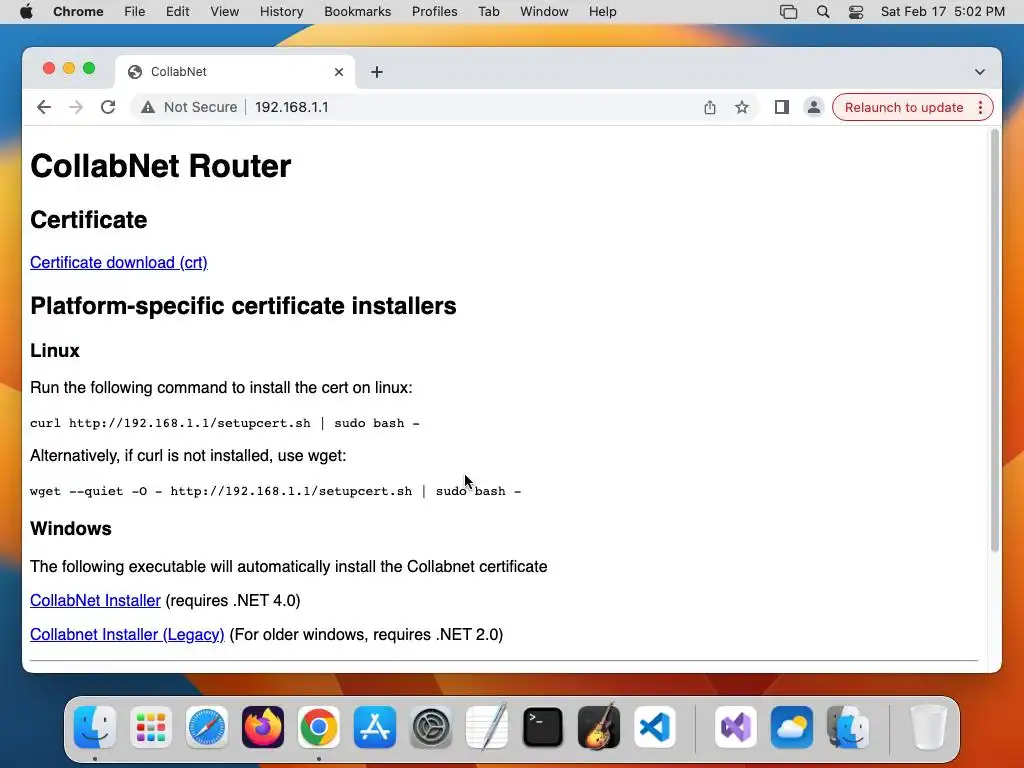This screenshot has height=768, width=1024.
Task: Click the date and time display
Action: [x=942, y=12]
